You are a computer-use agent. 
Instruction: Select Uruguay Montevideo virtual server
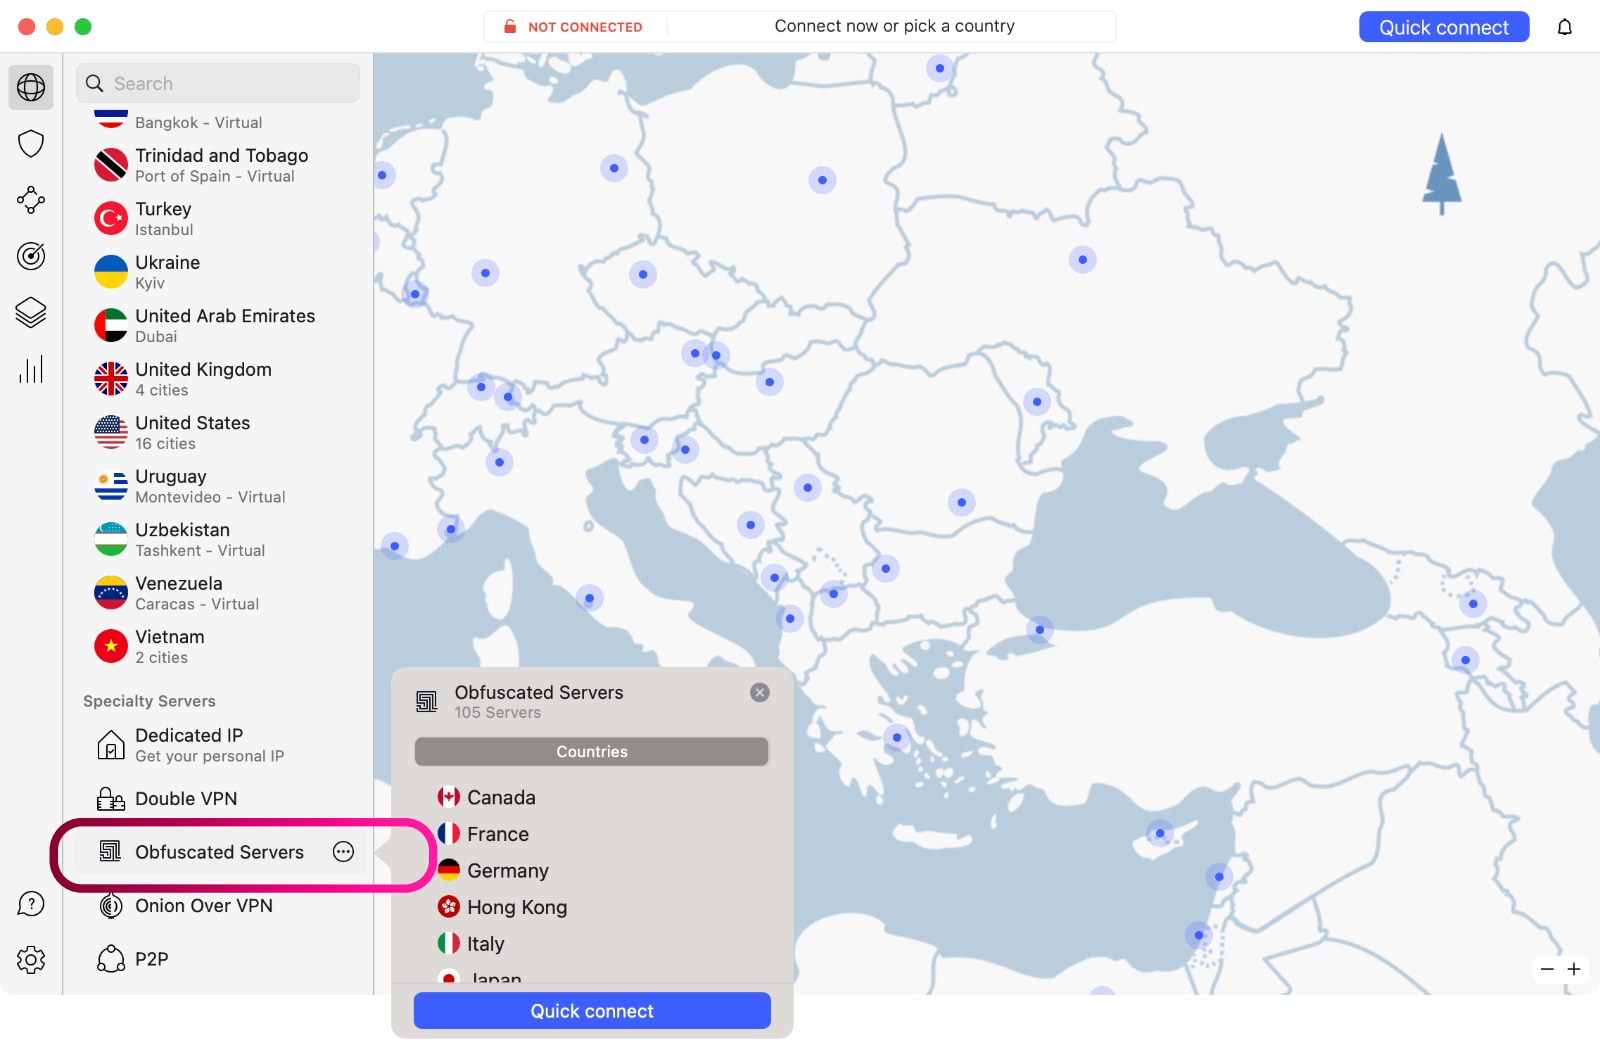[x=218, y=486]
